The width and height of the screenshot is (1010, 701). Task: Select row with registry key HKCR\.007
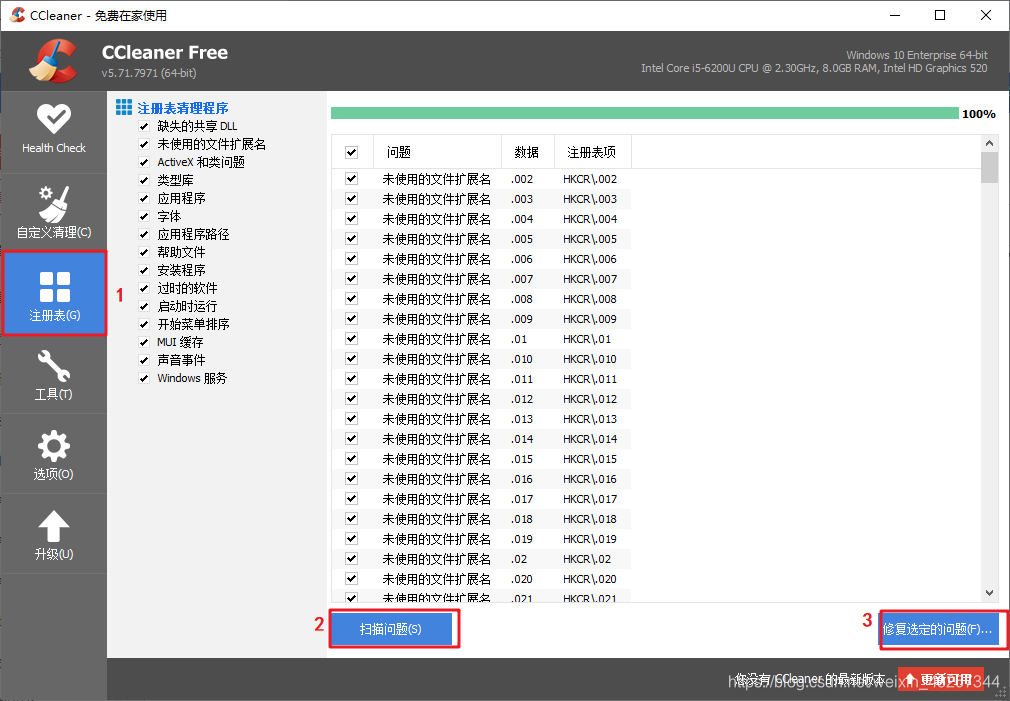481,278
